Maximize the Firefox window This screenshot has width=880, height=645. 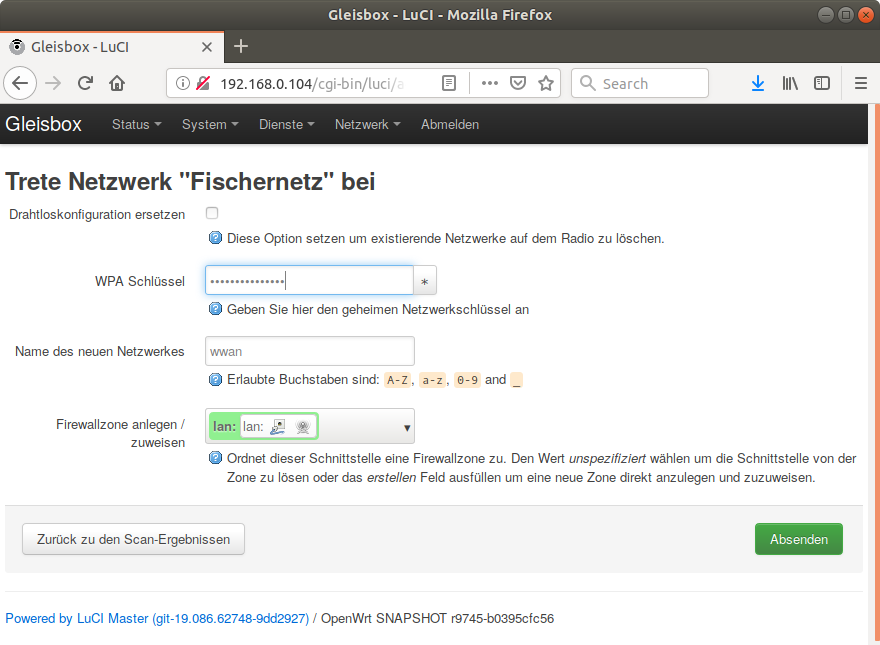[x=845, y=15]
